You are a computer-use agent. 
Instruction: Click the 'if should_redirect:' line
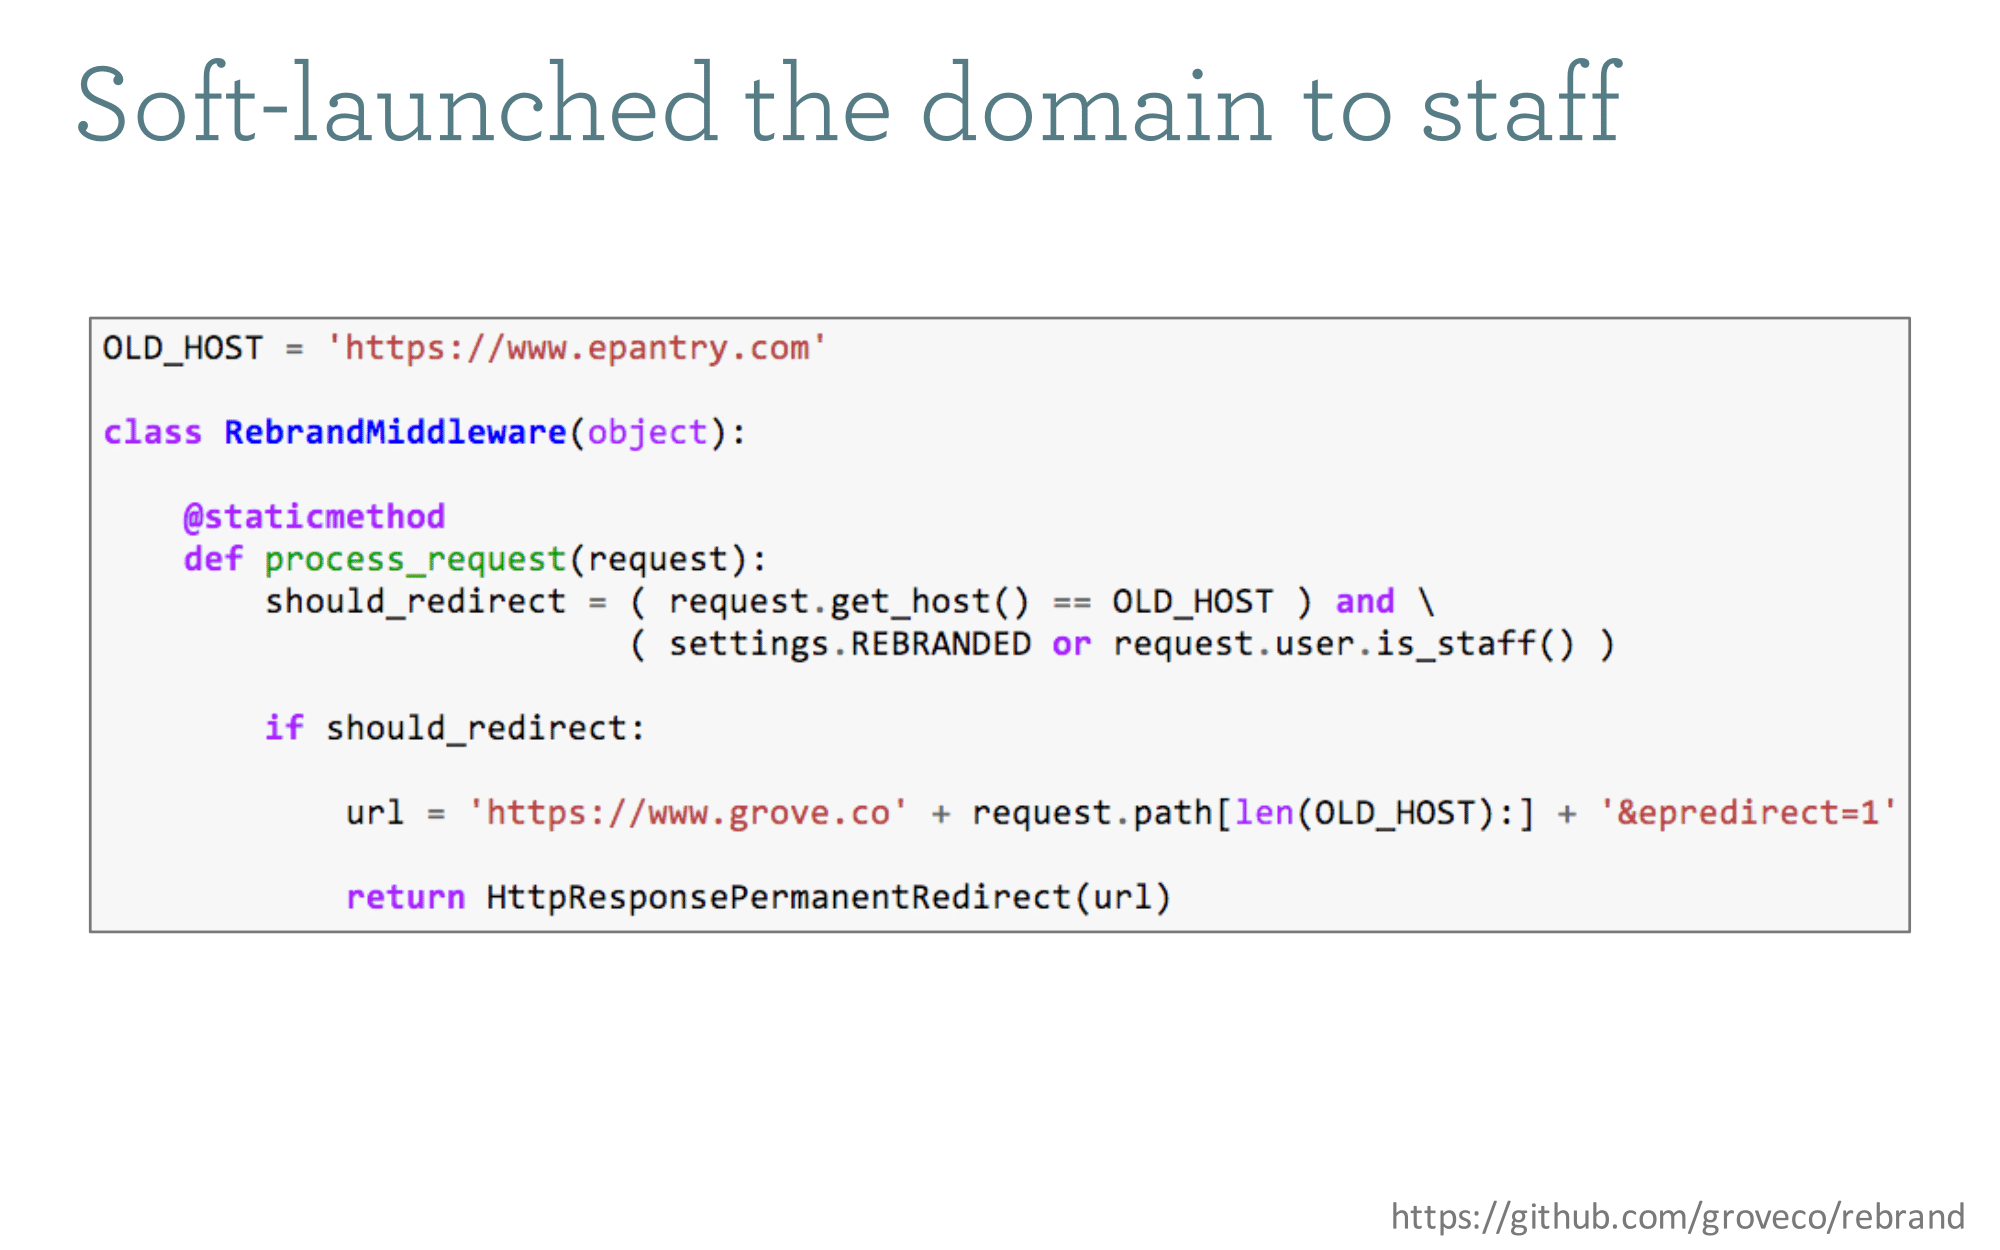(x=455, y=728)
